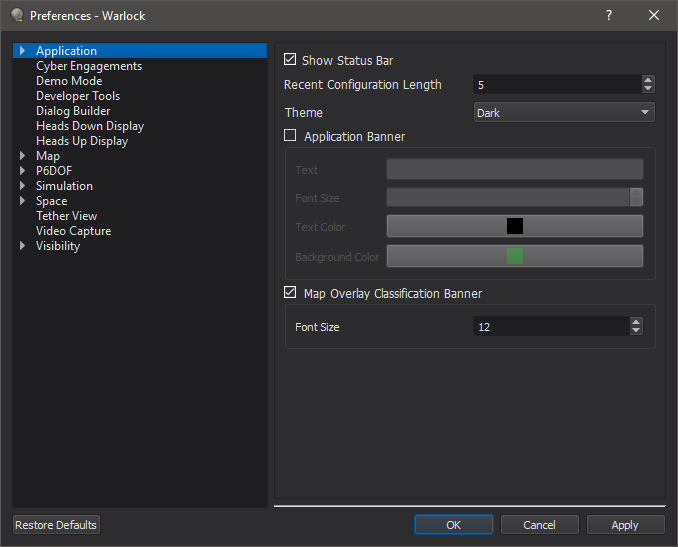This screenshot has width=678, height=547.
Task: Expand the Visibility tree node arrow
Action: pyautogui.click(x=22, y=246)
